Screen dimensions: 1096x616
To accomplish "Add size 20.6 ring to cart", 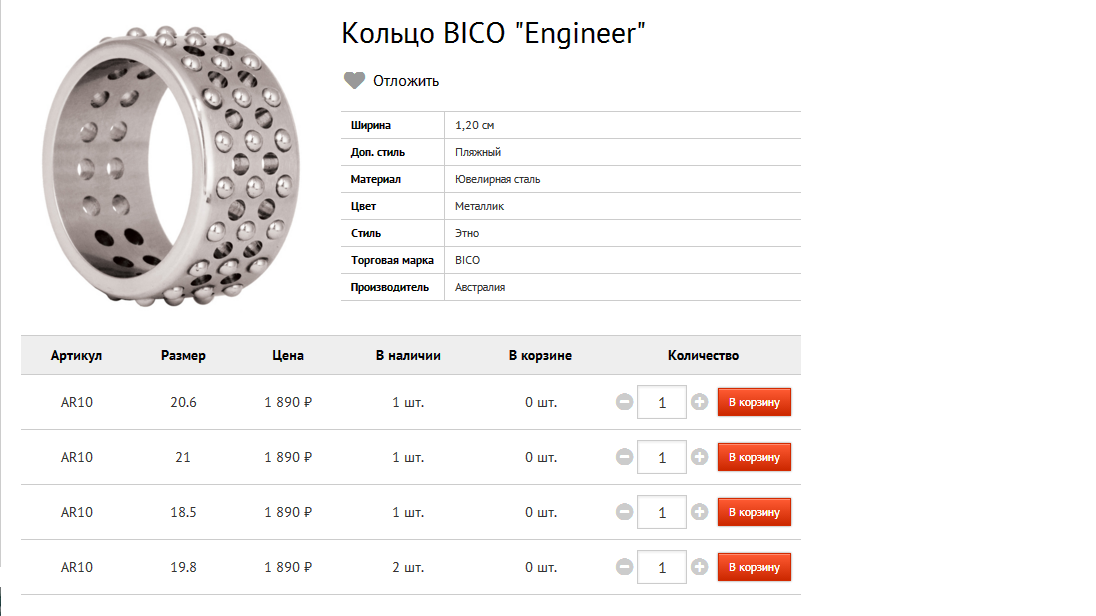I will pos(754,402).
